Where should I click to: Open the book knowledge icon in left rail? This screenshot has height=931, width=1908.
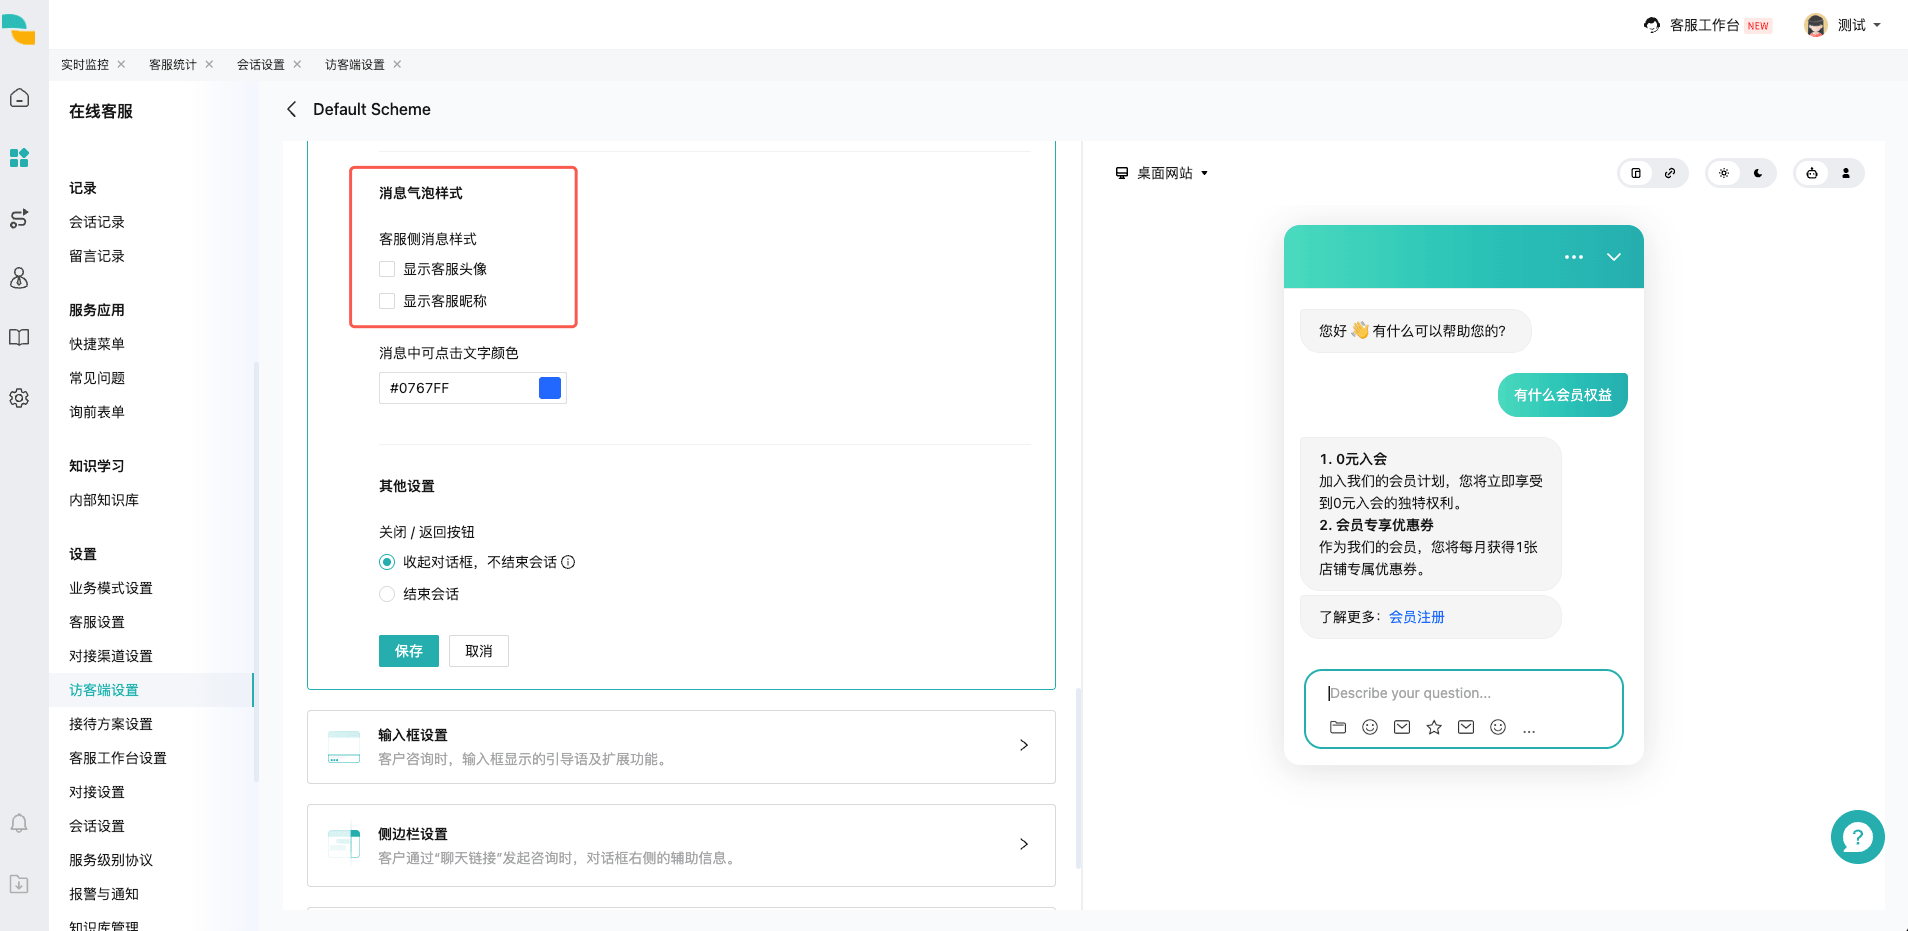(19, 338)
